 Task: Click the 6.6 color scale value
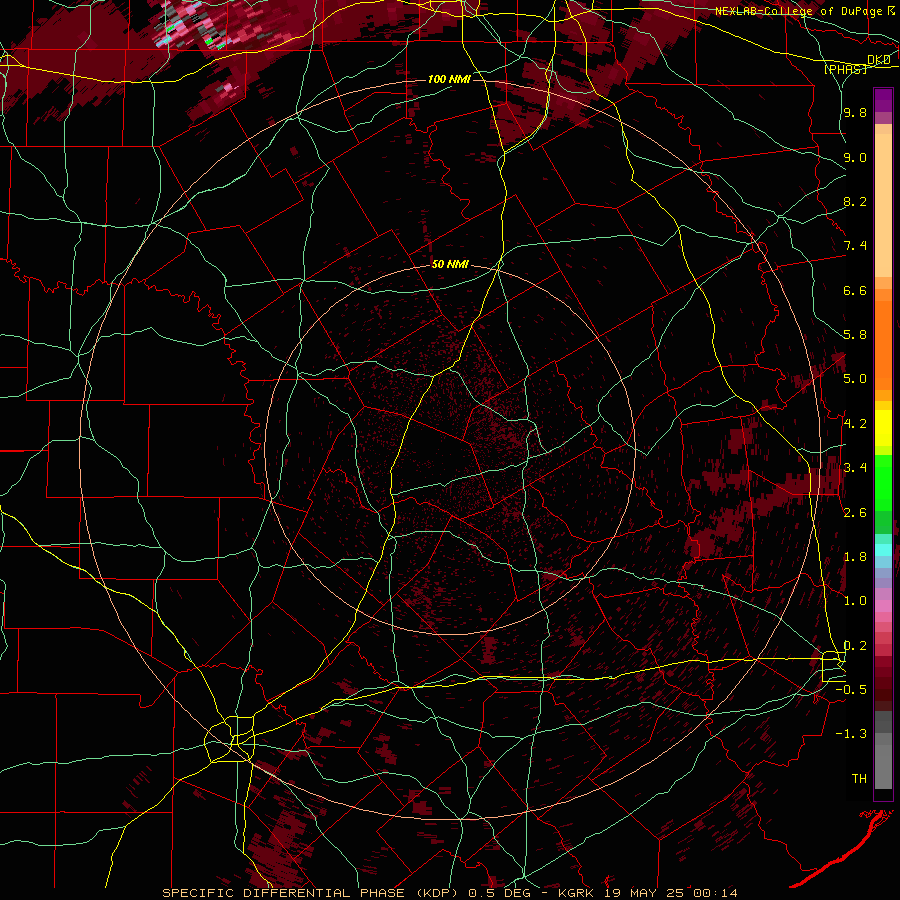(x=855, y=290)
